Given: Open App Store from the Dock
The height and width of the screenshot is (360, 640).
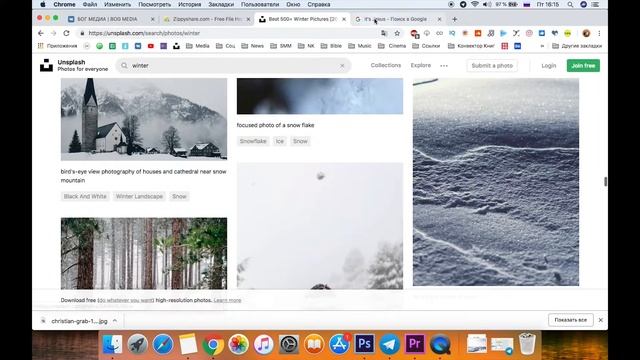Looking at the screenshot, I should [x=339, y=344].
